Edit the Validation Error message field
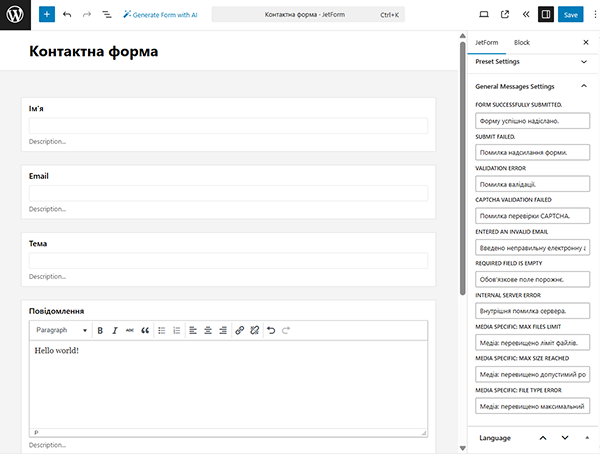600x456 pixels. 532,184
